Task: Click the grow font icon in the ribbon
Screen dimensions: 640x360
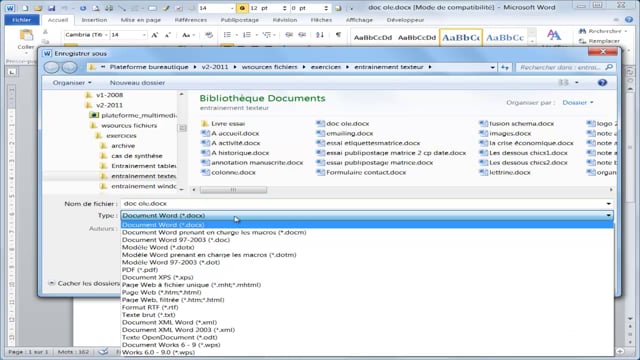Action: click(155, 35)
